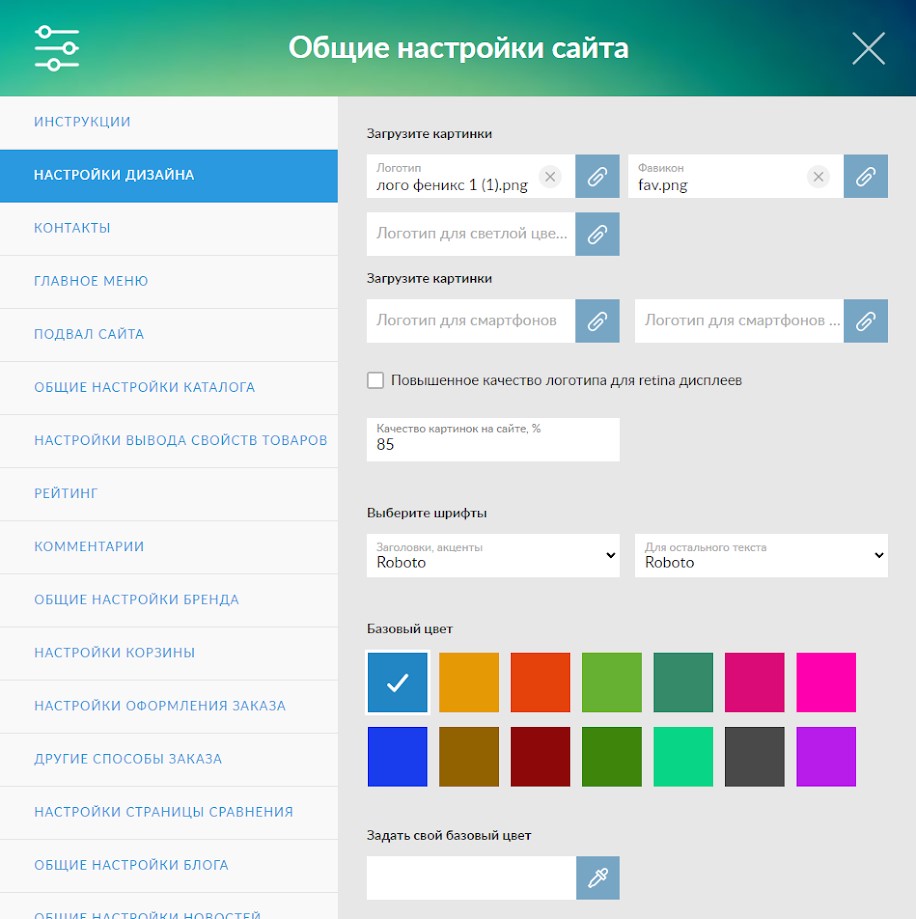916x919 pixels.
Task: Open the Для остального текста font dropdown
Action: pos(761,555)
